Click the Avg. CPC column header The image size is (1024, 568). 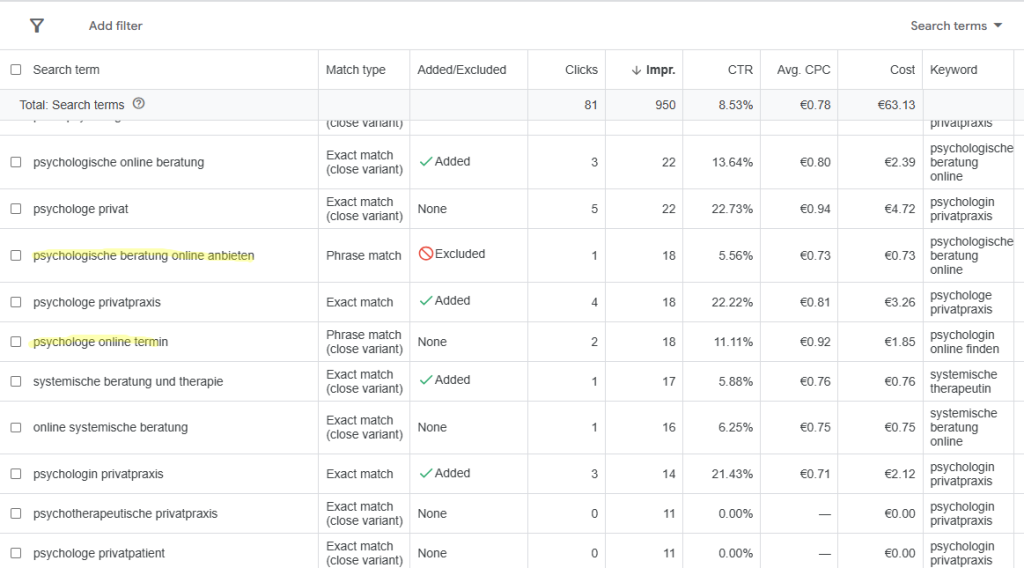point(803,70)
